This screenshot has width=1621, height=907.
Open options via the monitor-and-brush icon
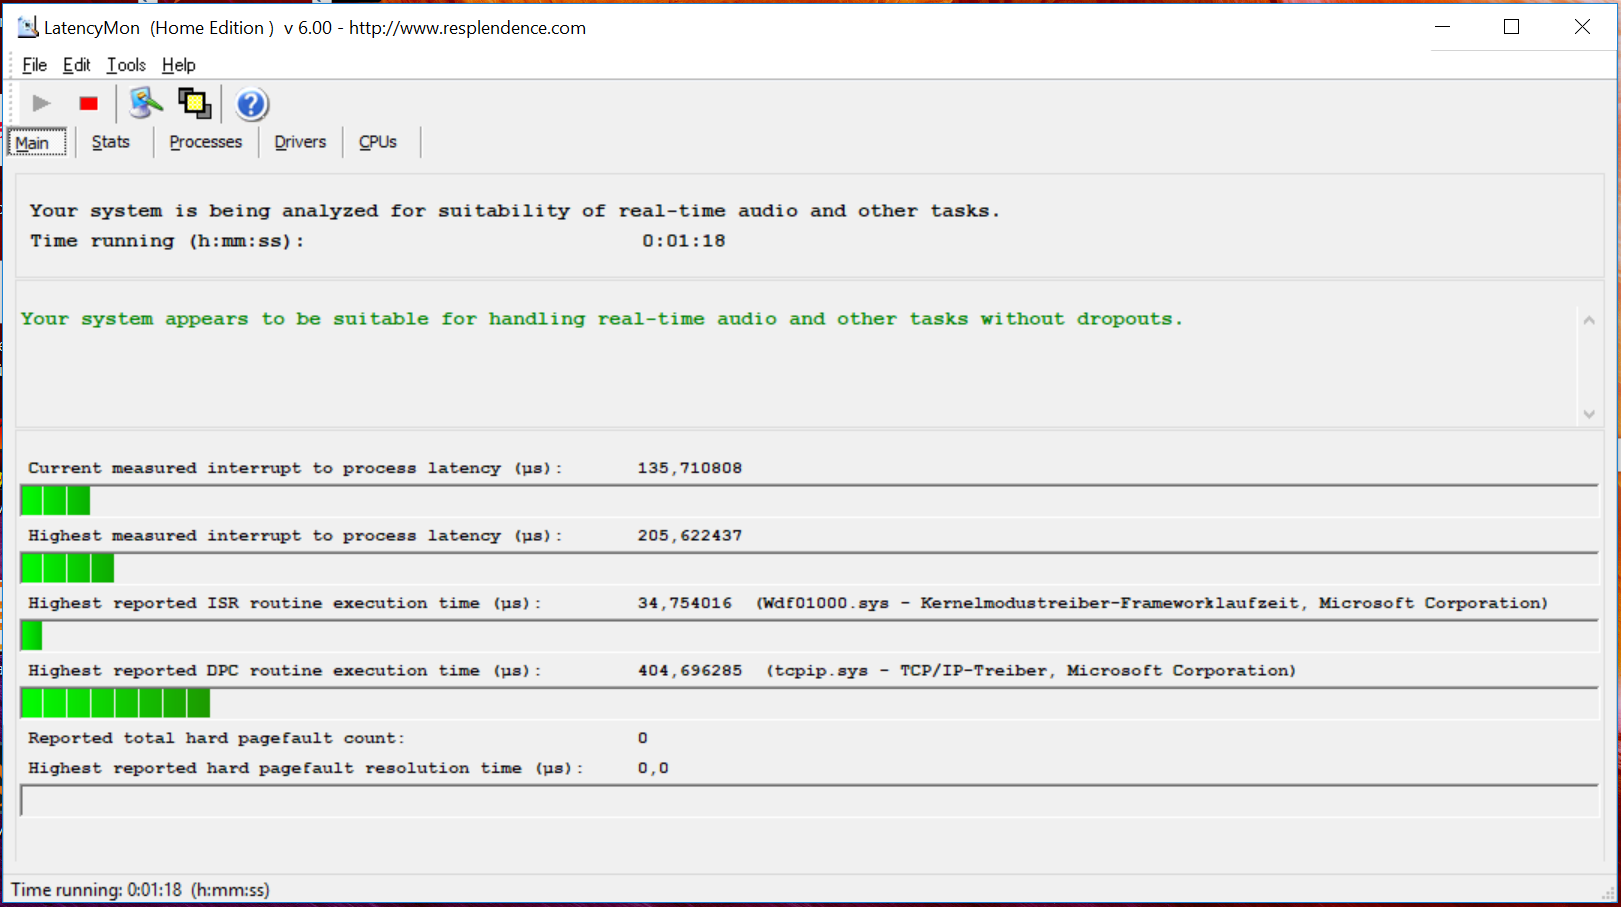coord(145,103)
